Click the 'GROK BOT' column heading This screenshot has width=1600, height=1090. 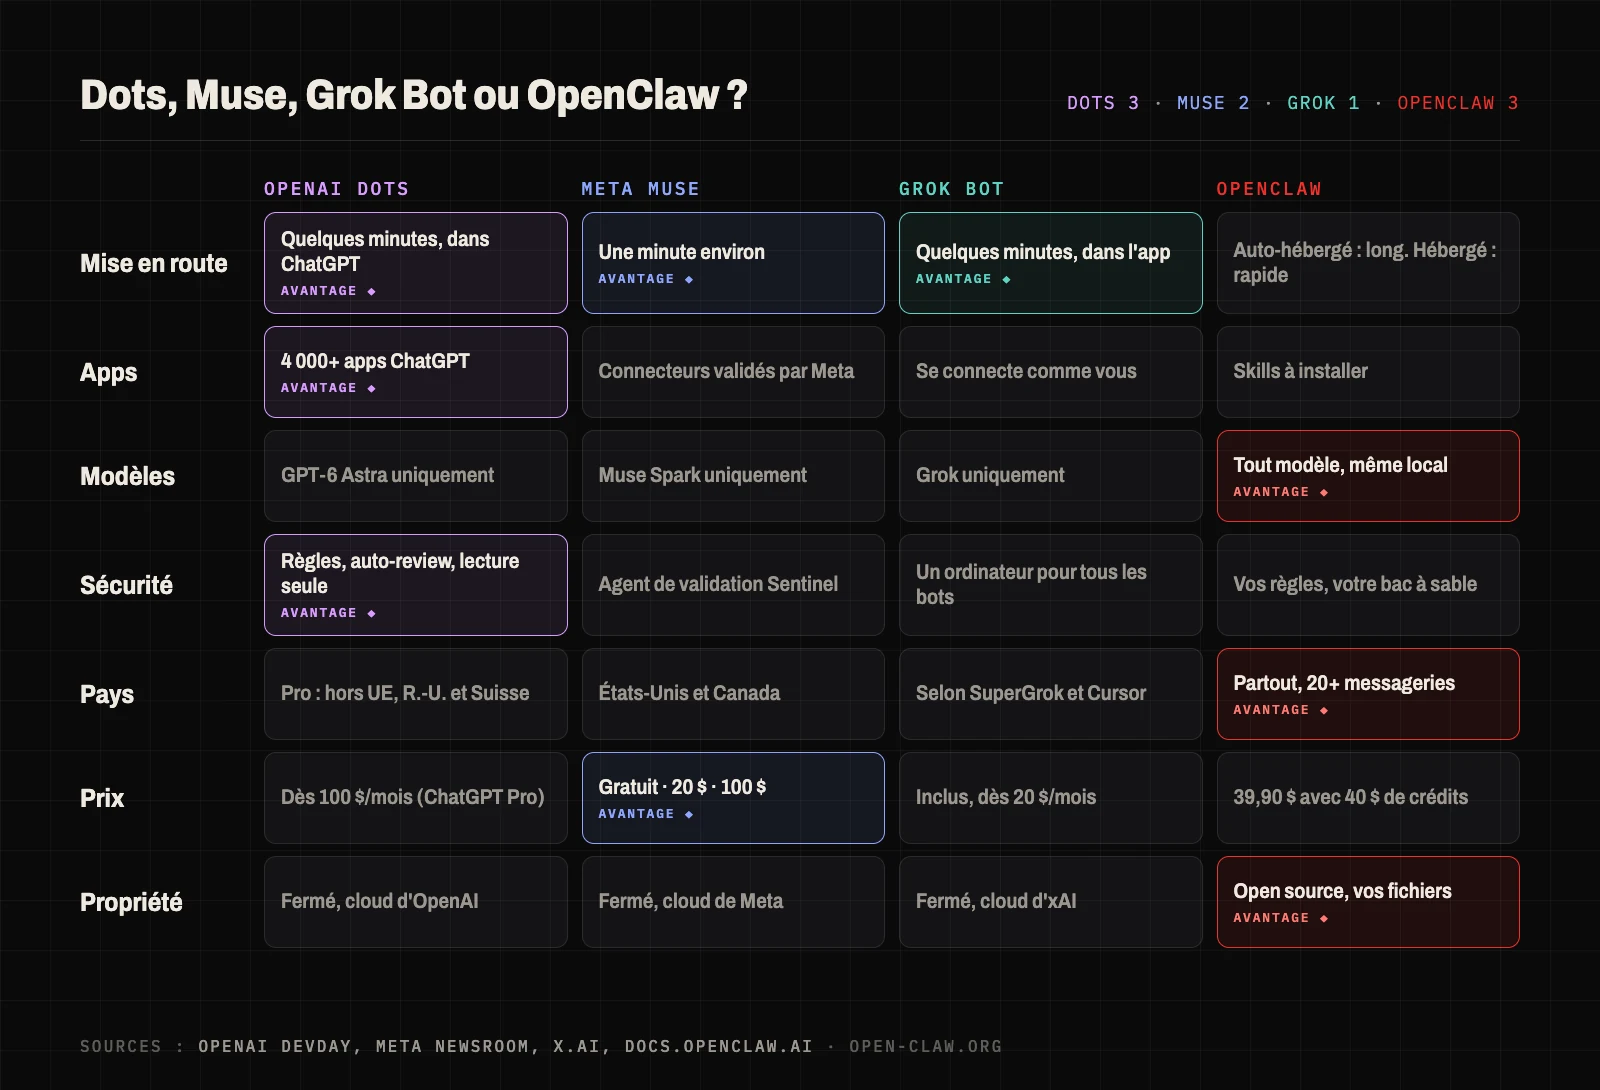tap(952, 189)
